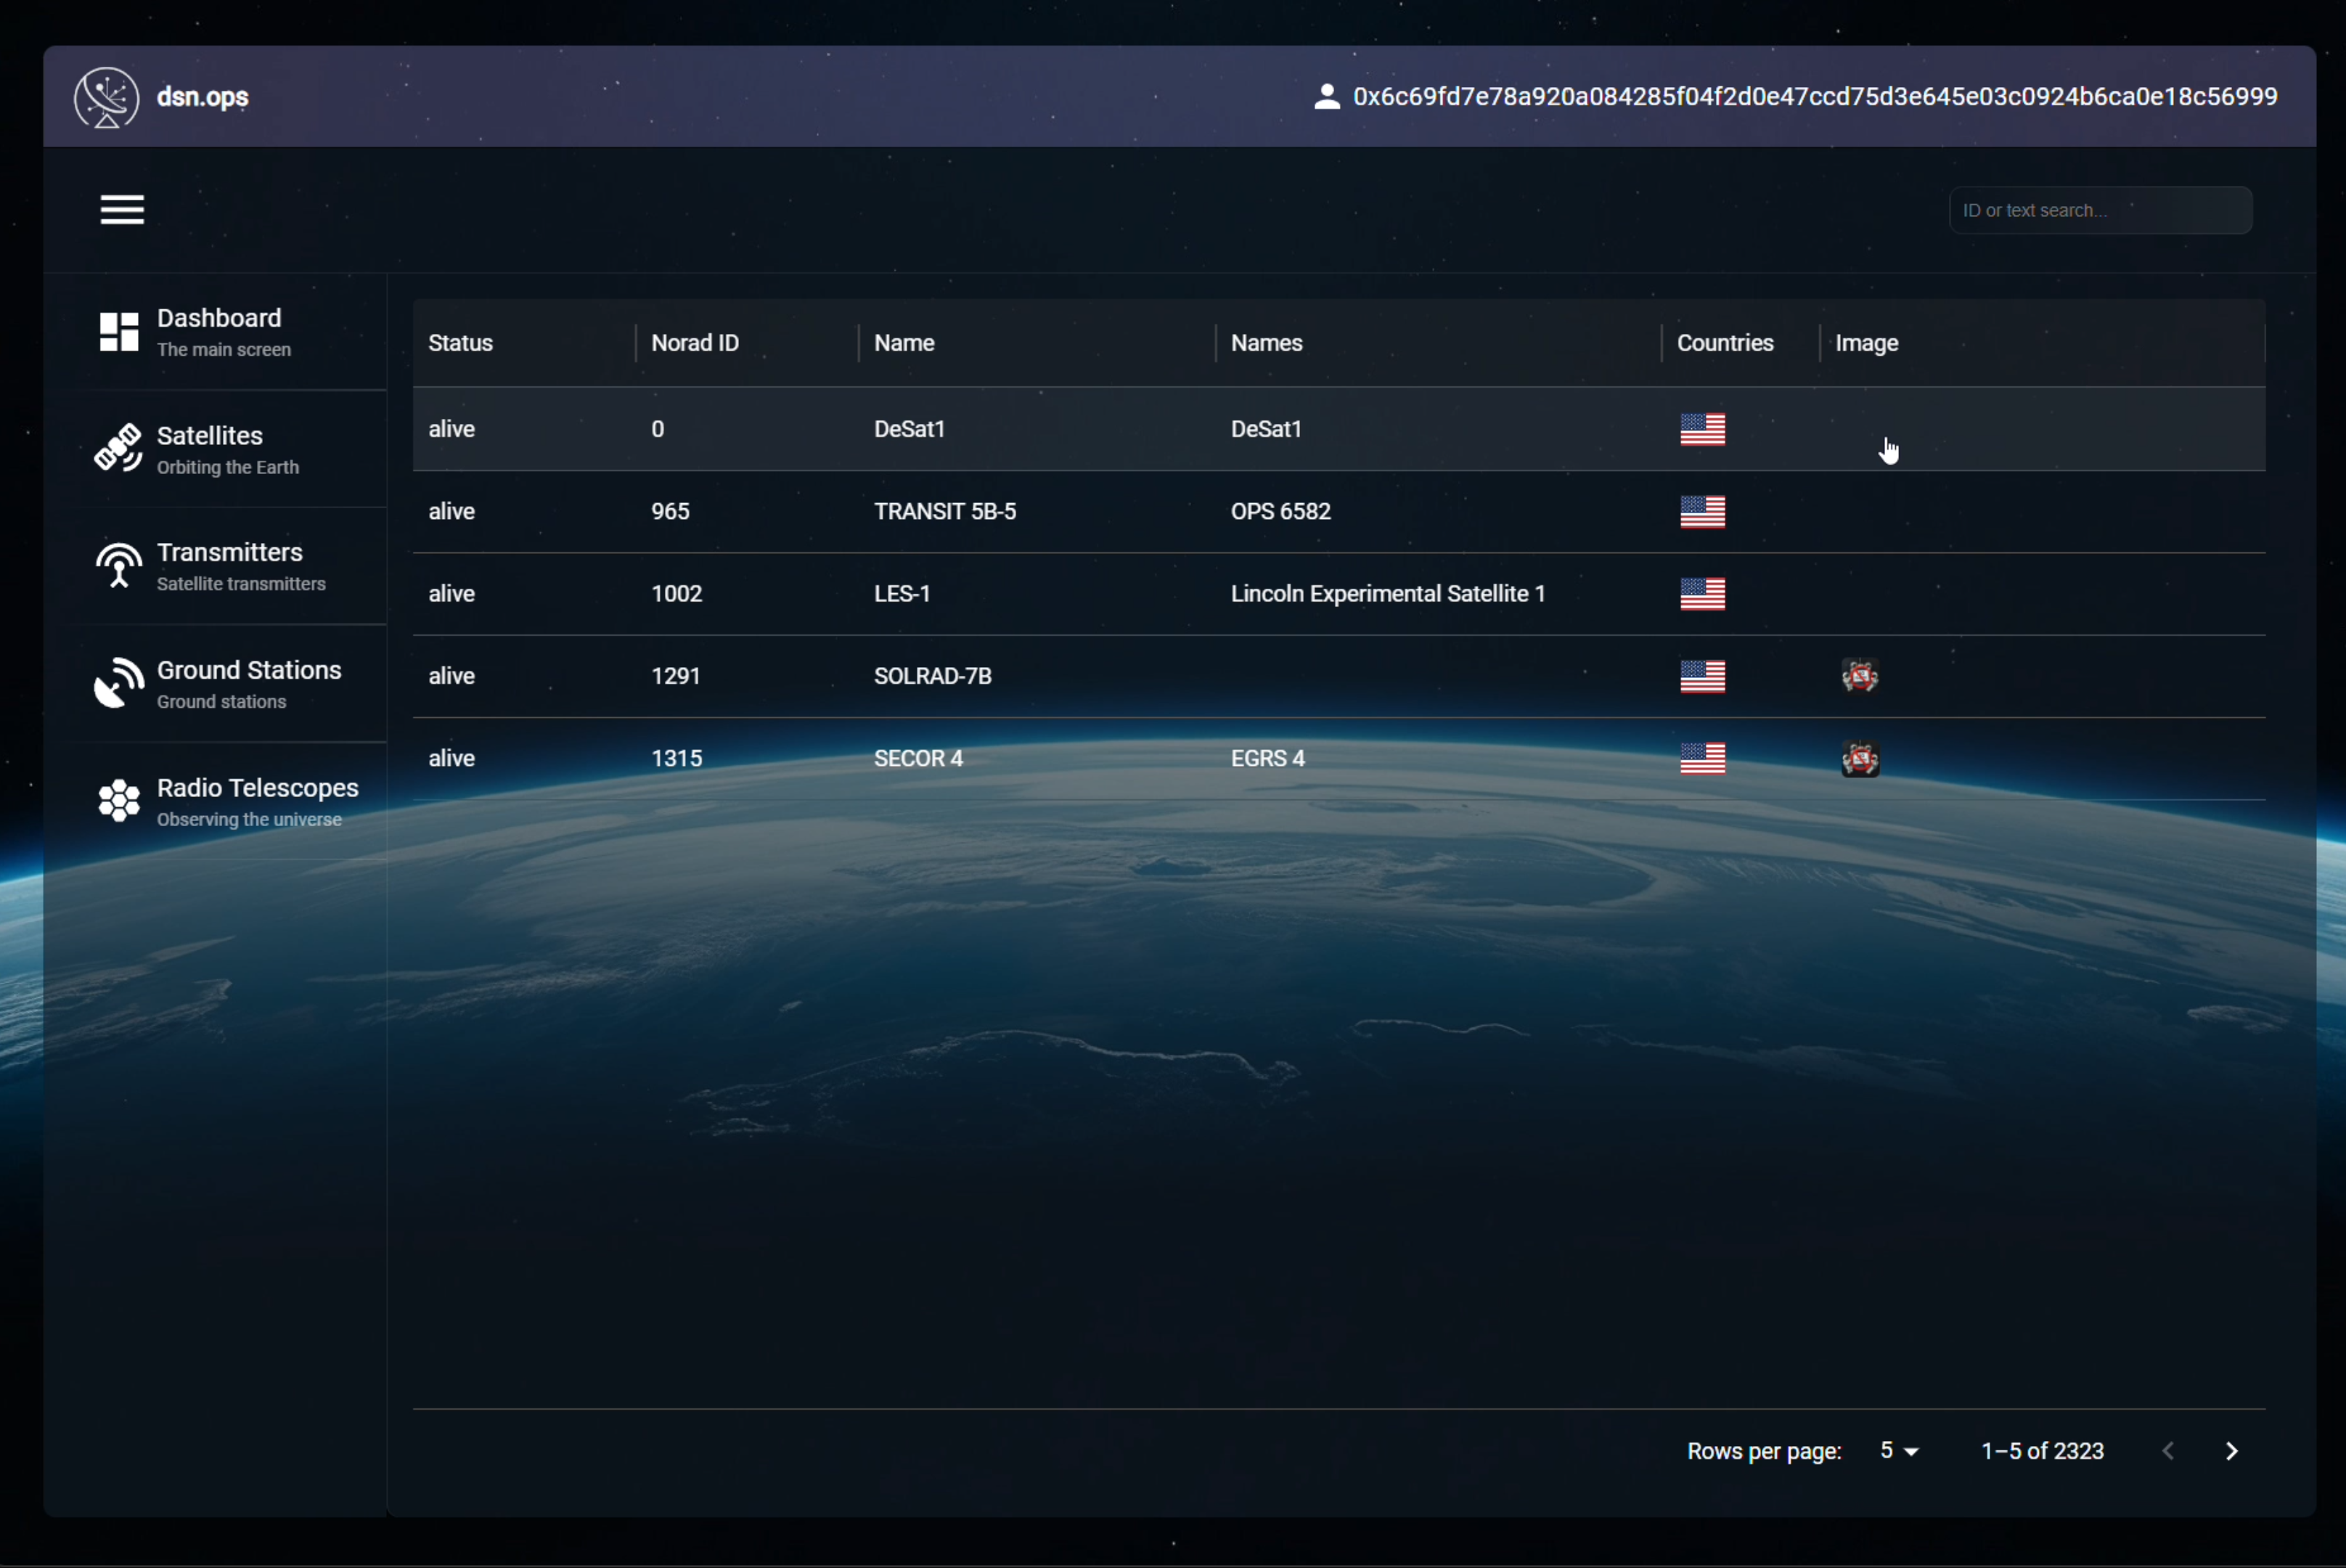This screenshot has width=2346, height=1568.
Task: Sort by the Status column header
Action: (461, 343)
